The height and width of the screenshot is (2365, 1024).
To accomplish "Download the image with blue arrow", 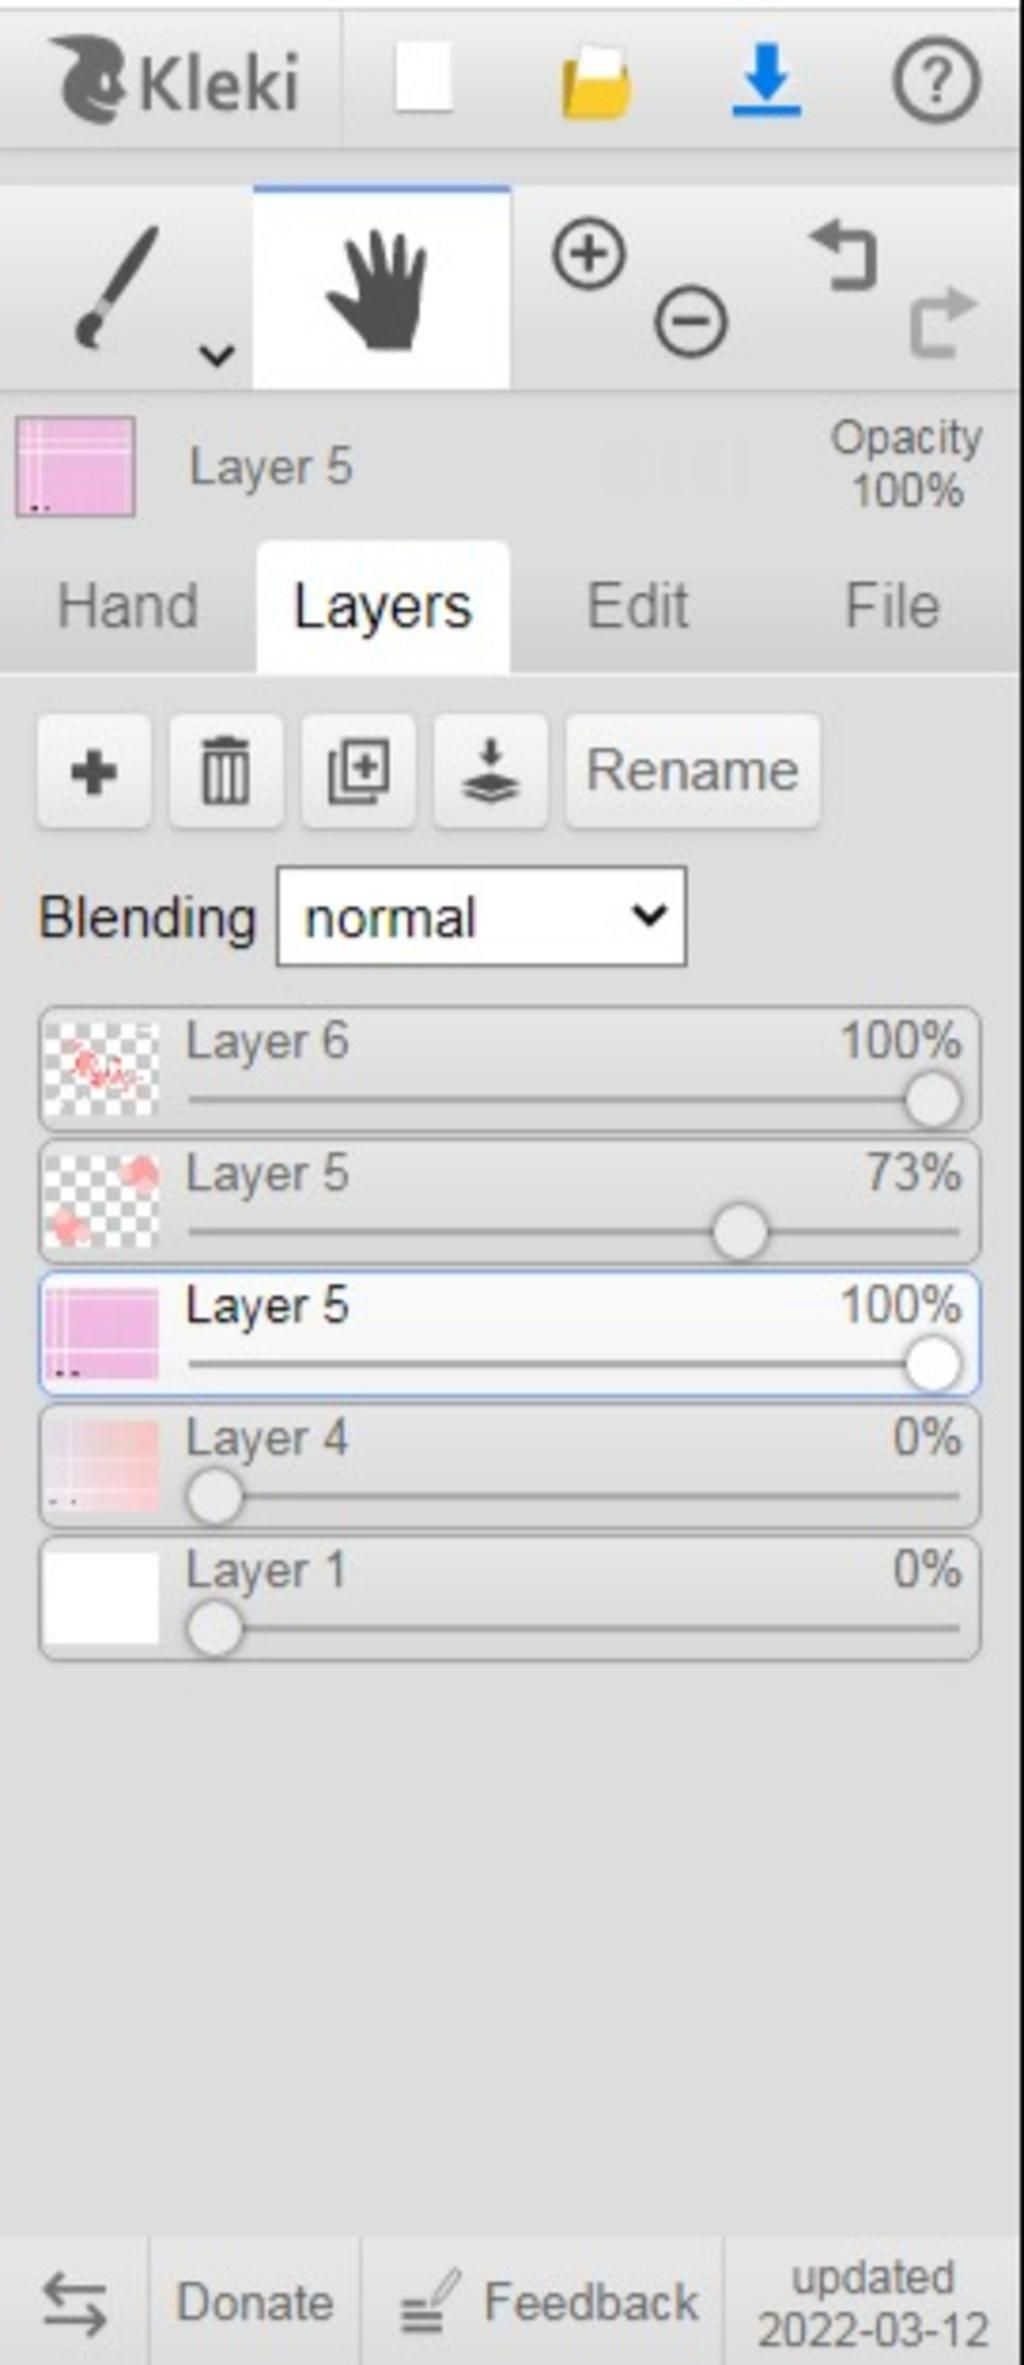I will [766, 80].
